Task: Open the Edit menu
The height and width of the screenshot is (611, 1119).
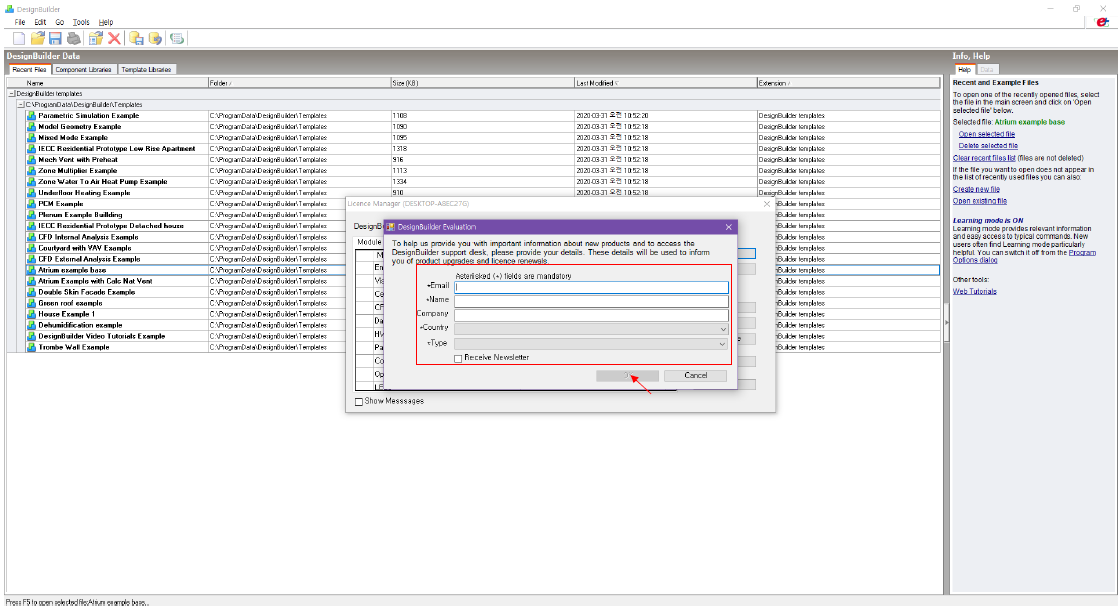Action: (x=40, y=22)
